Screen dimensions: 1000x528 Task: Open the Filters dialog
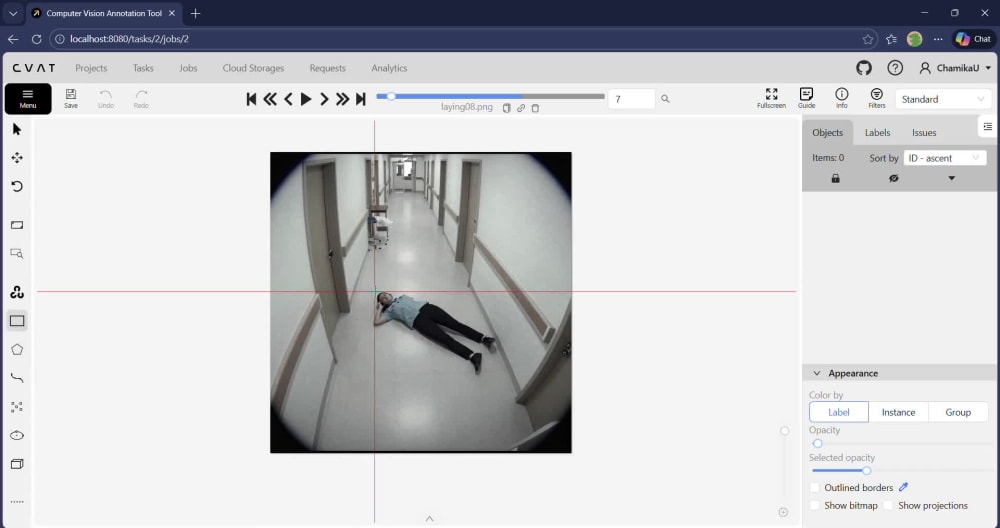point(877,98)
